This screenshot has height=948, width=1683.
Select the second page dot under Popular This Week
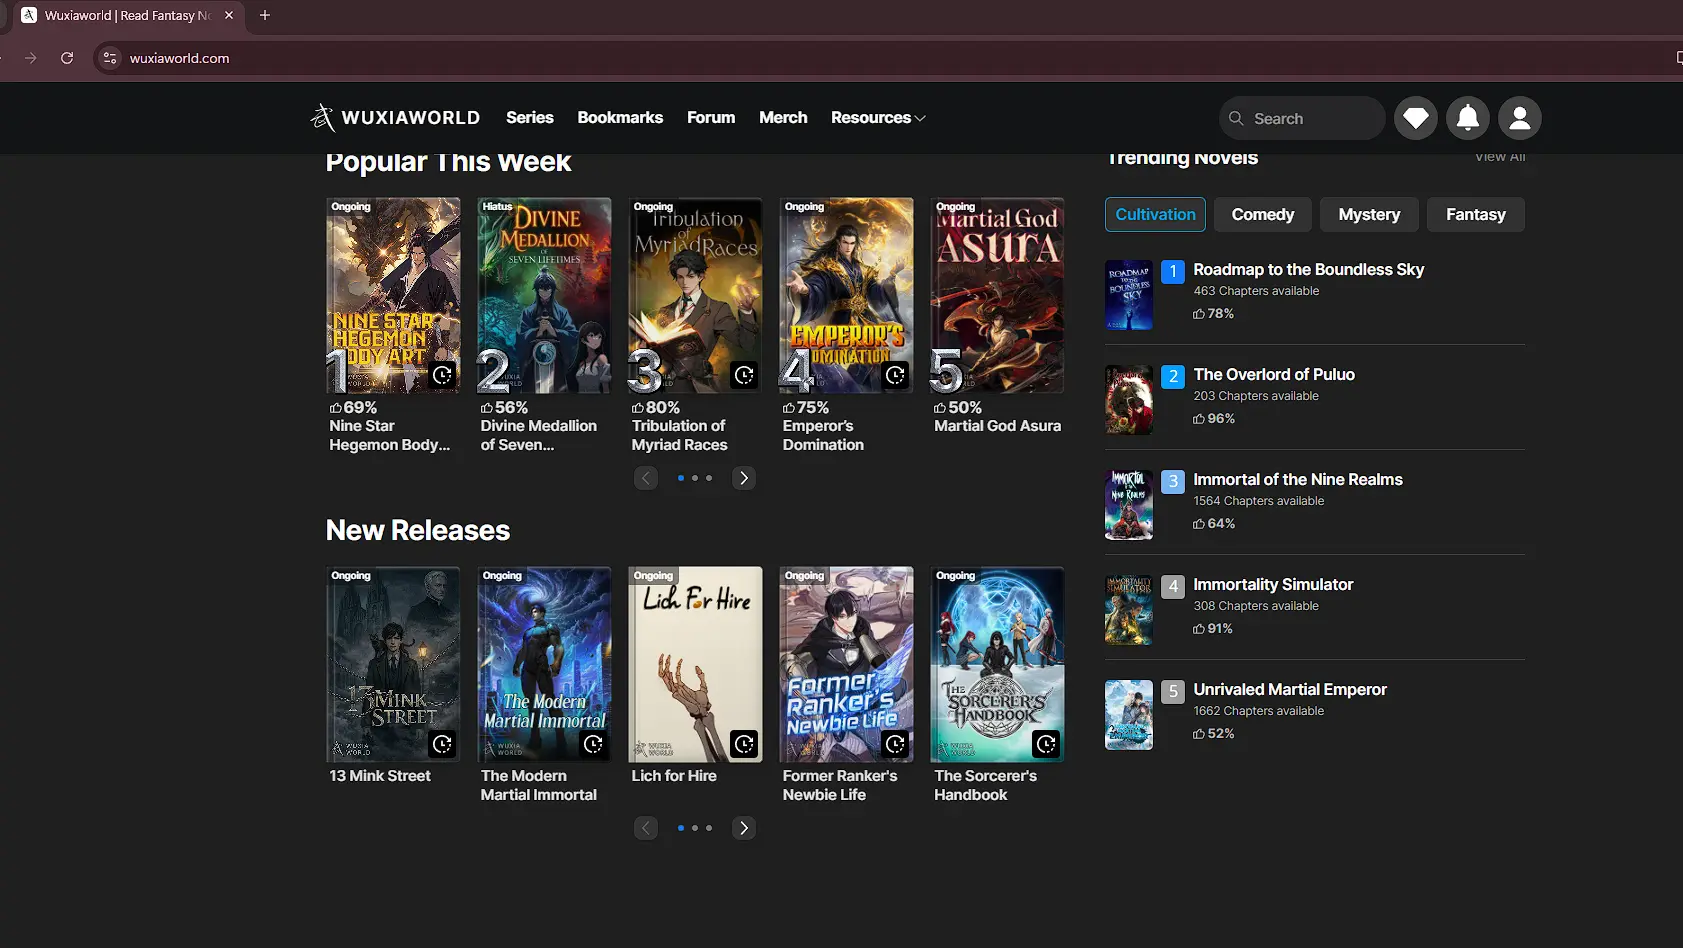coord(695,478)
